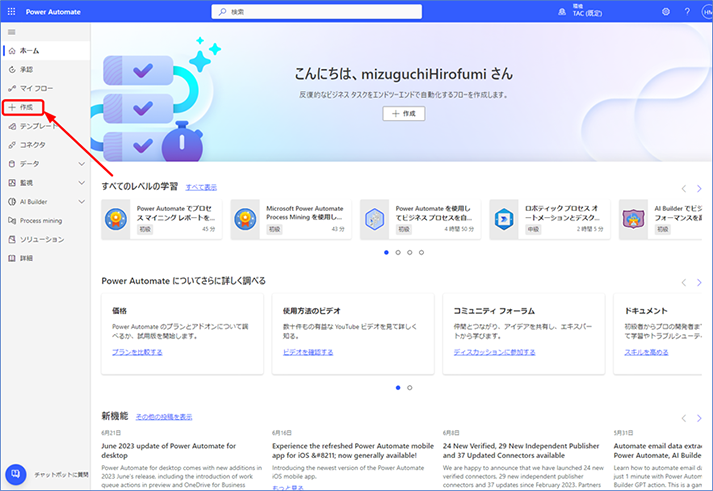
Task: Open the help question mark icon
Action: (687, 11)
